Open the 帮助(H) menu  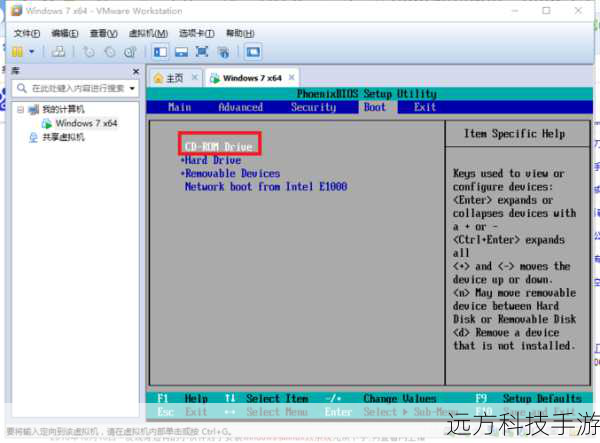[240, 33]
